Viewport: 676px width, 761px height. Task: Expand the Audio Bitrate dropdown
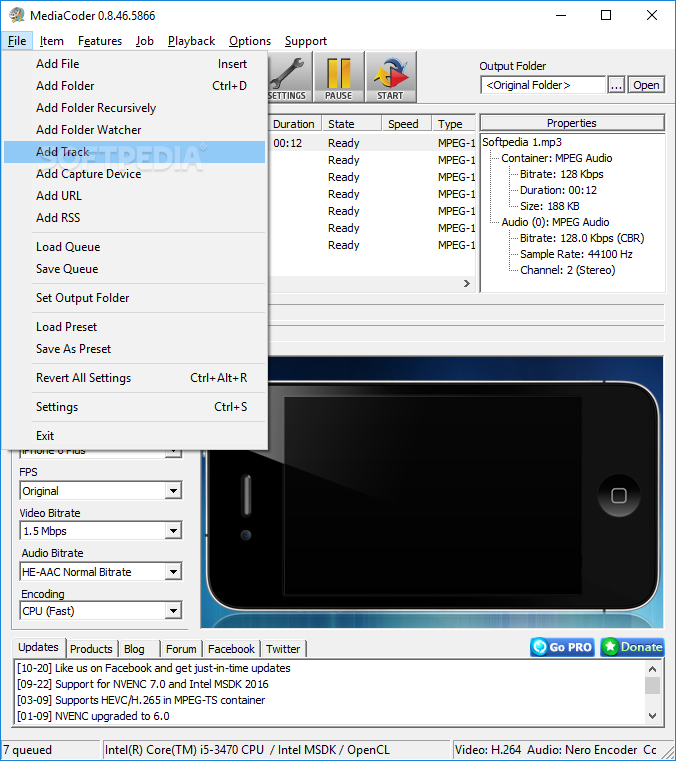tap(173, 572)
